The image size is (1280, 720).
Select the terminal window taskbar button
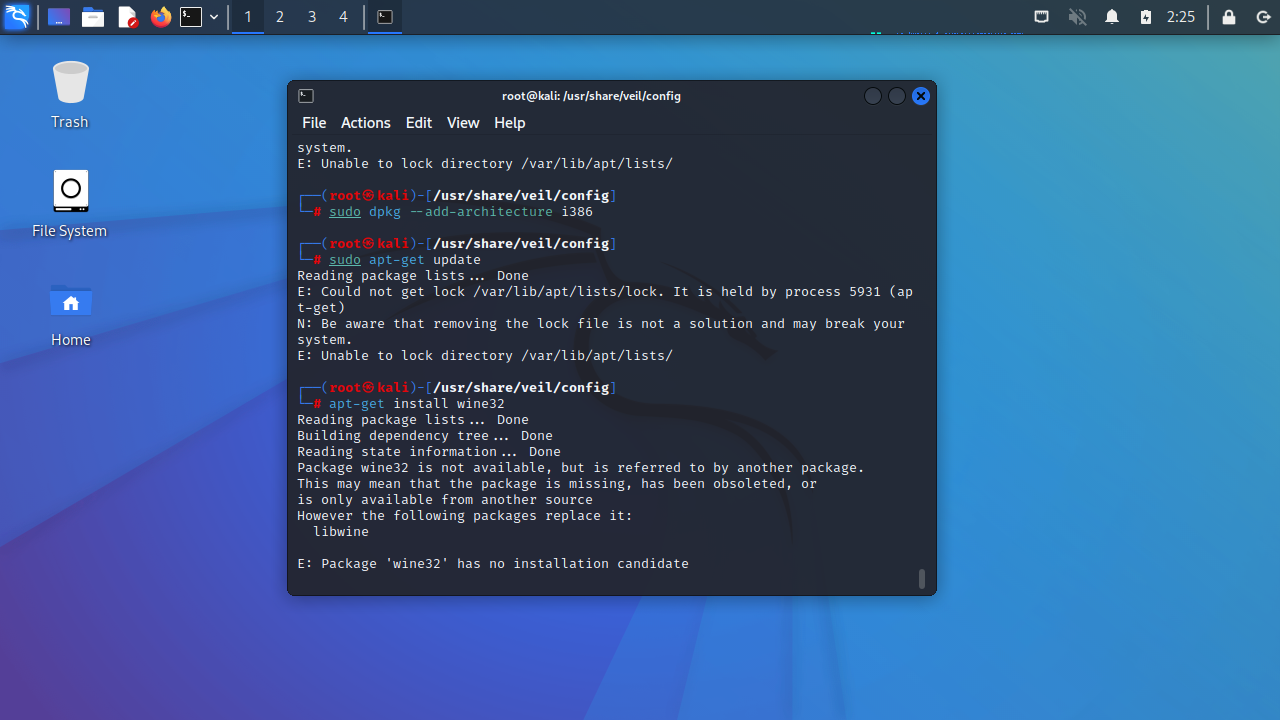tap(385, 17)
